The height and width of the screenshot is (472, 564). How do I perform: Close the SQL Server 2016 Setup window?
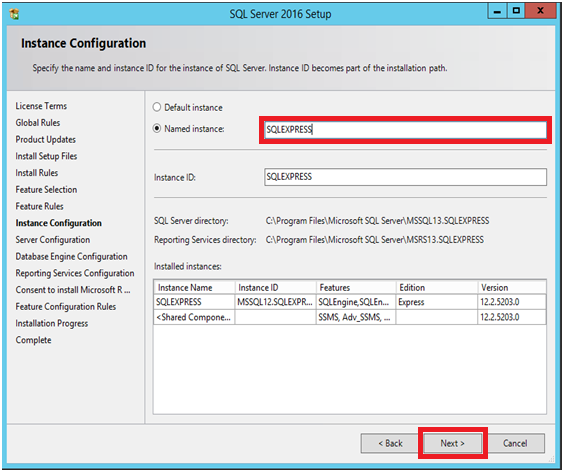click(540, 11)
